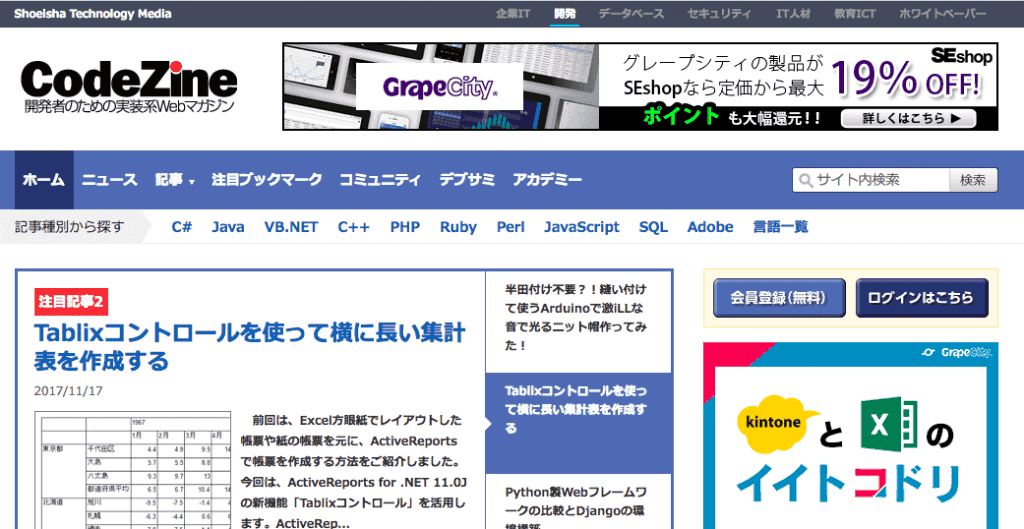Open the ニュース menu item
The height and width of the screenshot is (529, 1024).
coord(110,180)
